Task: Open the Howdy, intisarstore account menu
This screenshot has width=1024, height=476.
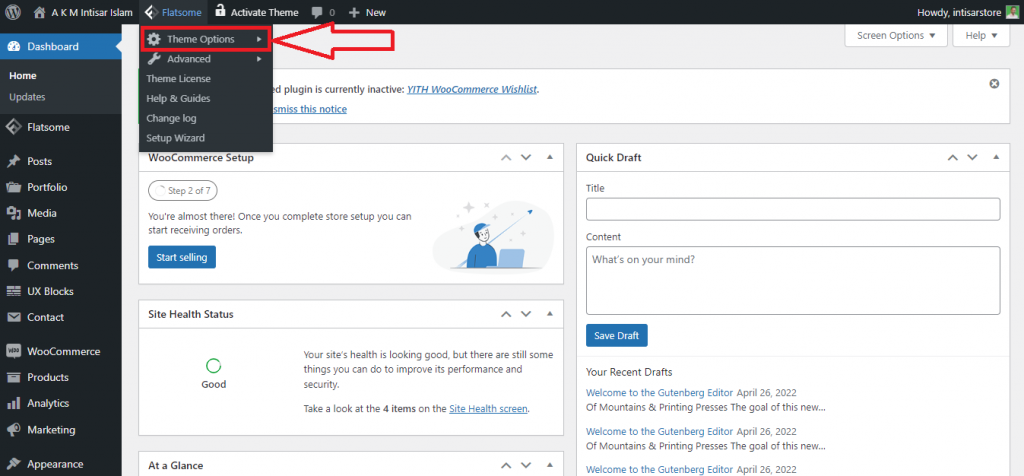Action: 967,12
